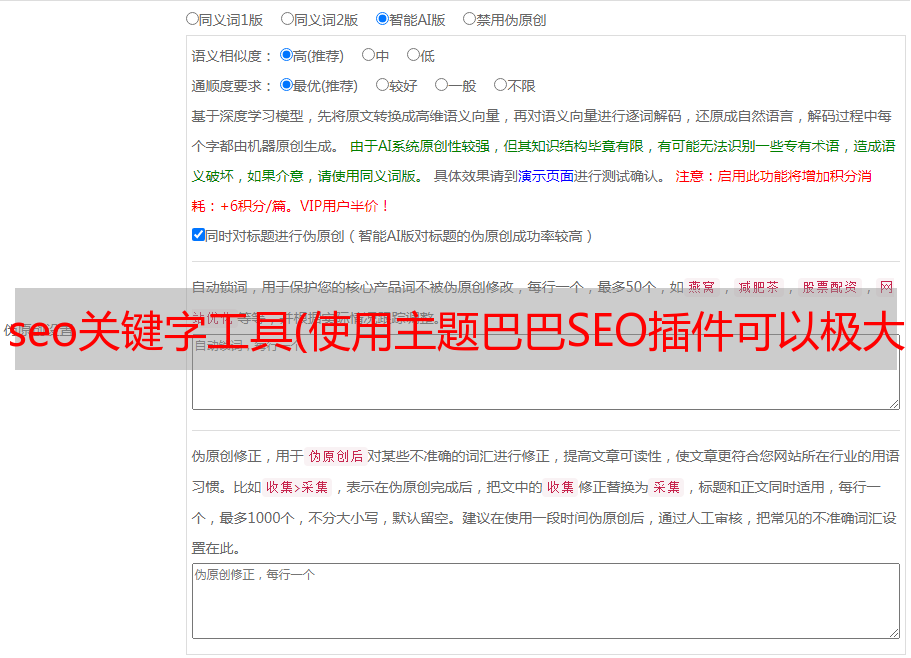Click the 收集>采集 example tag

coord(297,487)
